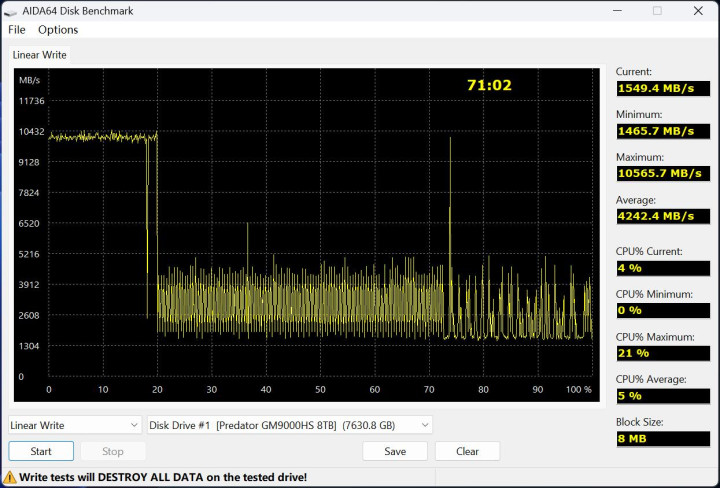
Task: Open the Disk Drive #1 selection dropdown
Action: (290, 425)
